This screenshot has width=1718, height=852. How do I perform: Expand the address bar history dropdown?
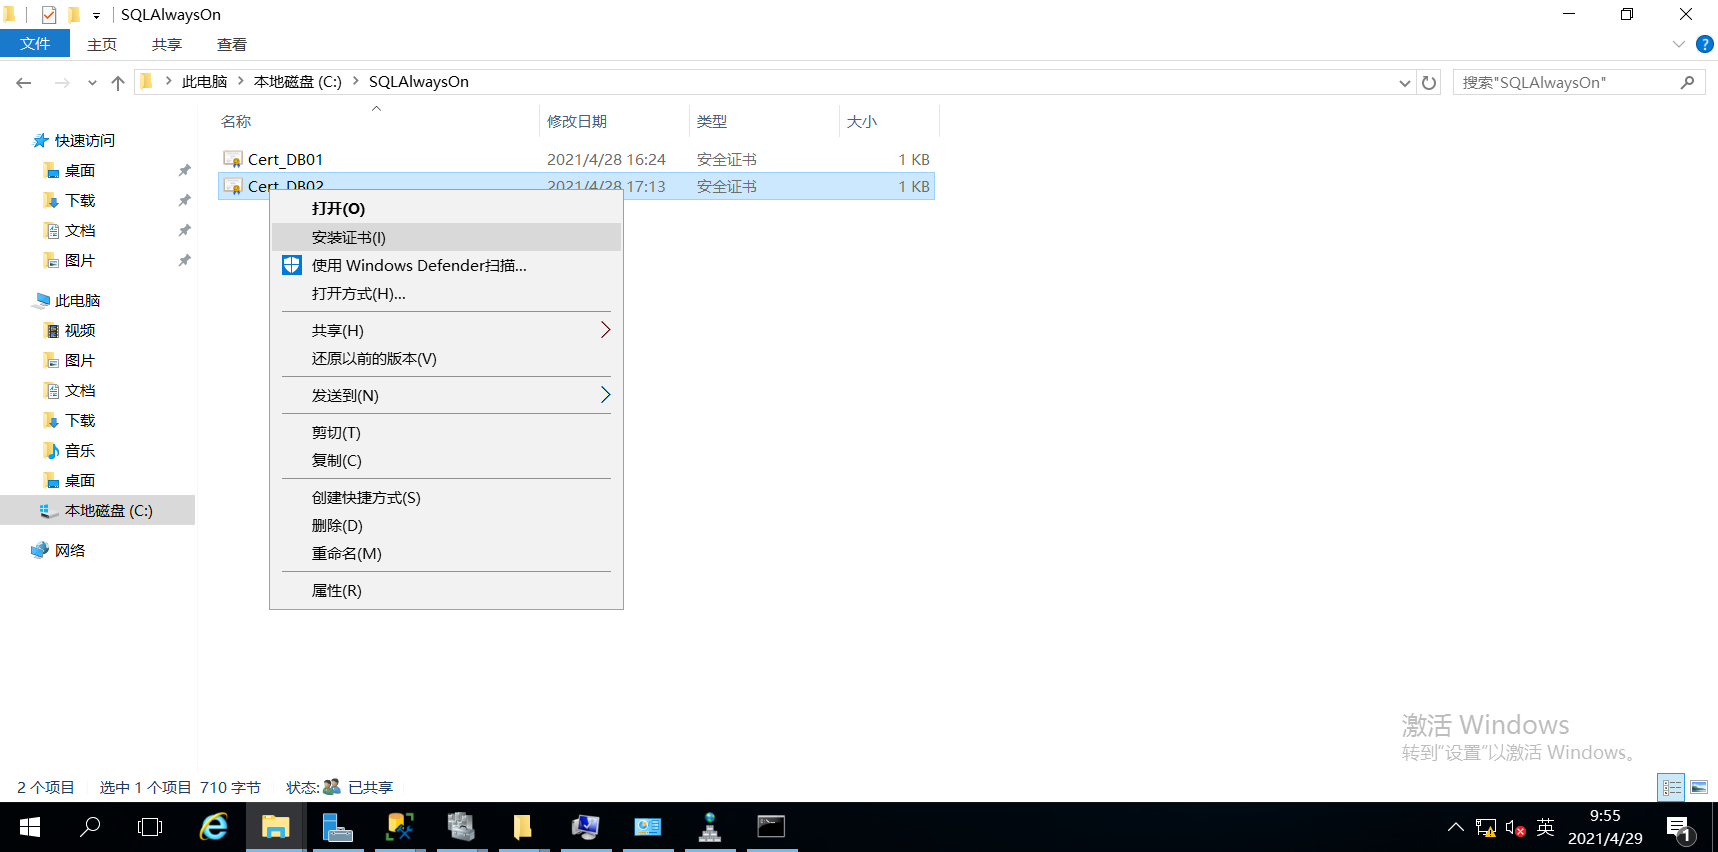[x=1405, y=83]
